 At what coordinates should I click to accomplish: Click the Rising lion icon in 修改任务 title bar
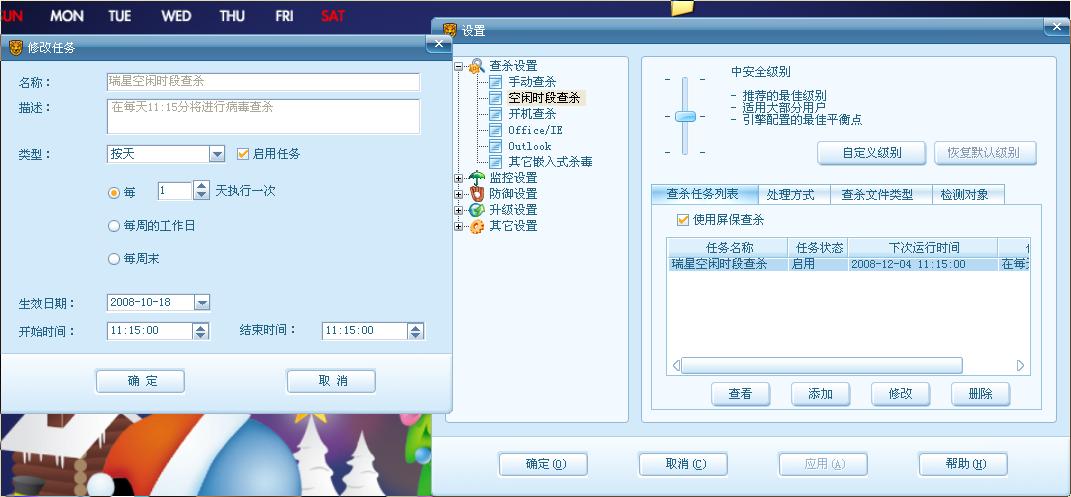click(16, 48)
